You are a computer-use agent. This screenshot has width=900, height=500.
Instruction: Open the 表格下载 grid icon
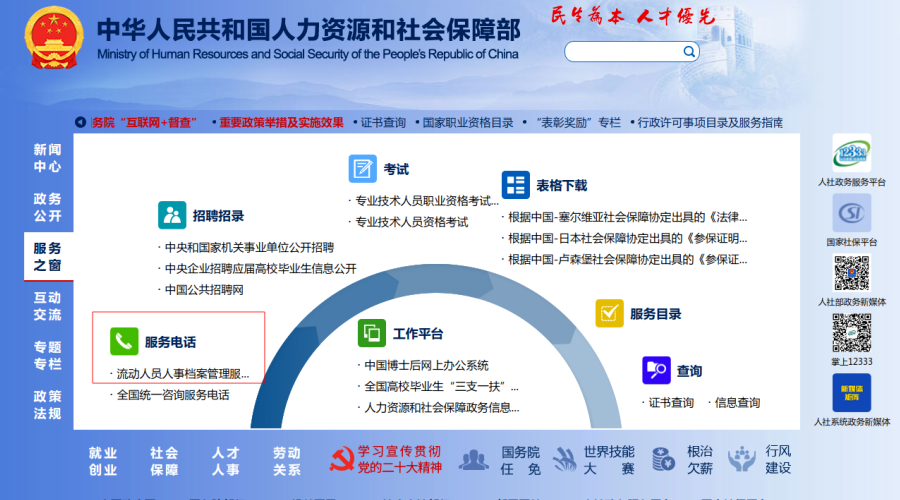click(x=515, y=185)
